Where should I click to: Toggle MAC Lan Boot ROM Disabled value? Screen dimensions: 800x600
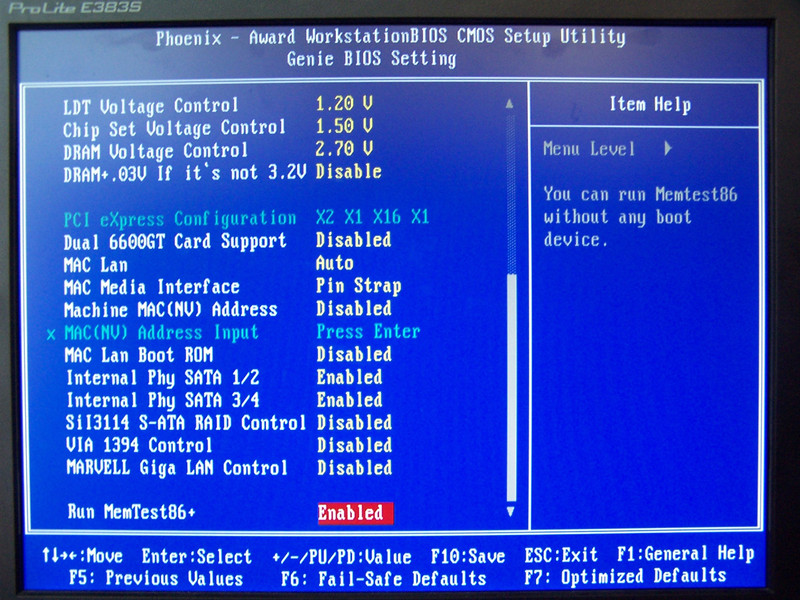(x=354, y=355)
